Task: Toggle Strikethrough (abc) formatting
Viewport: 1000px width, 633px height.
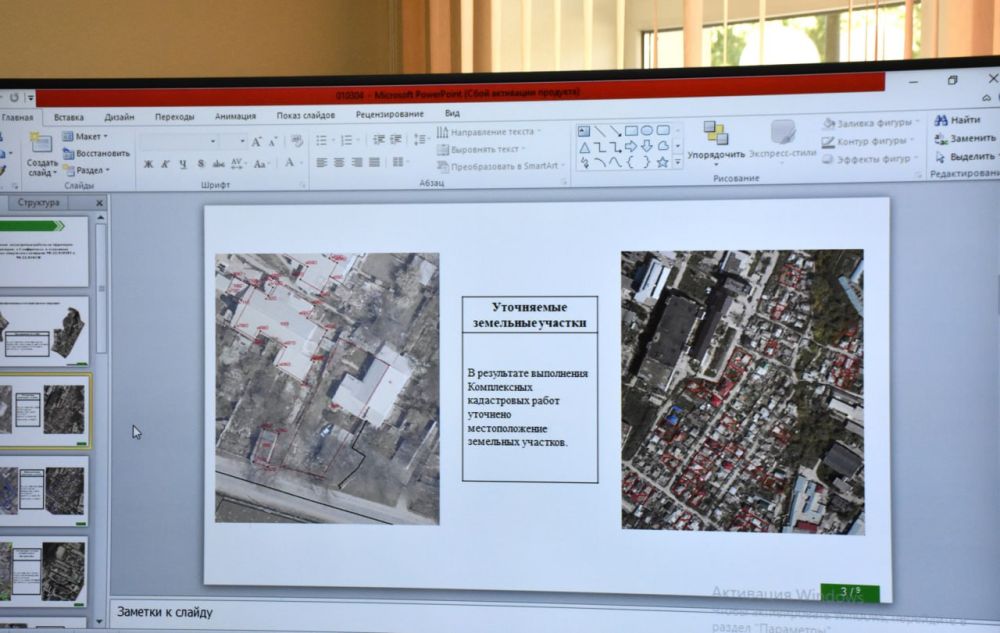Action: [218, 164]
